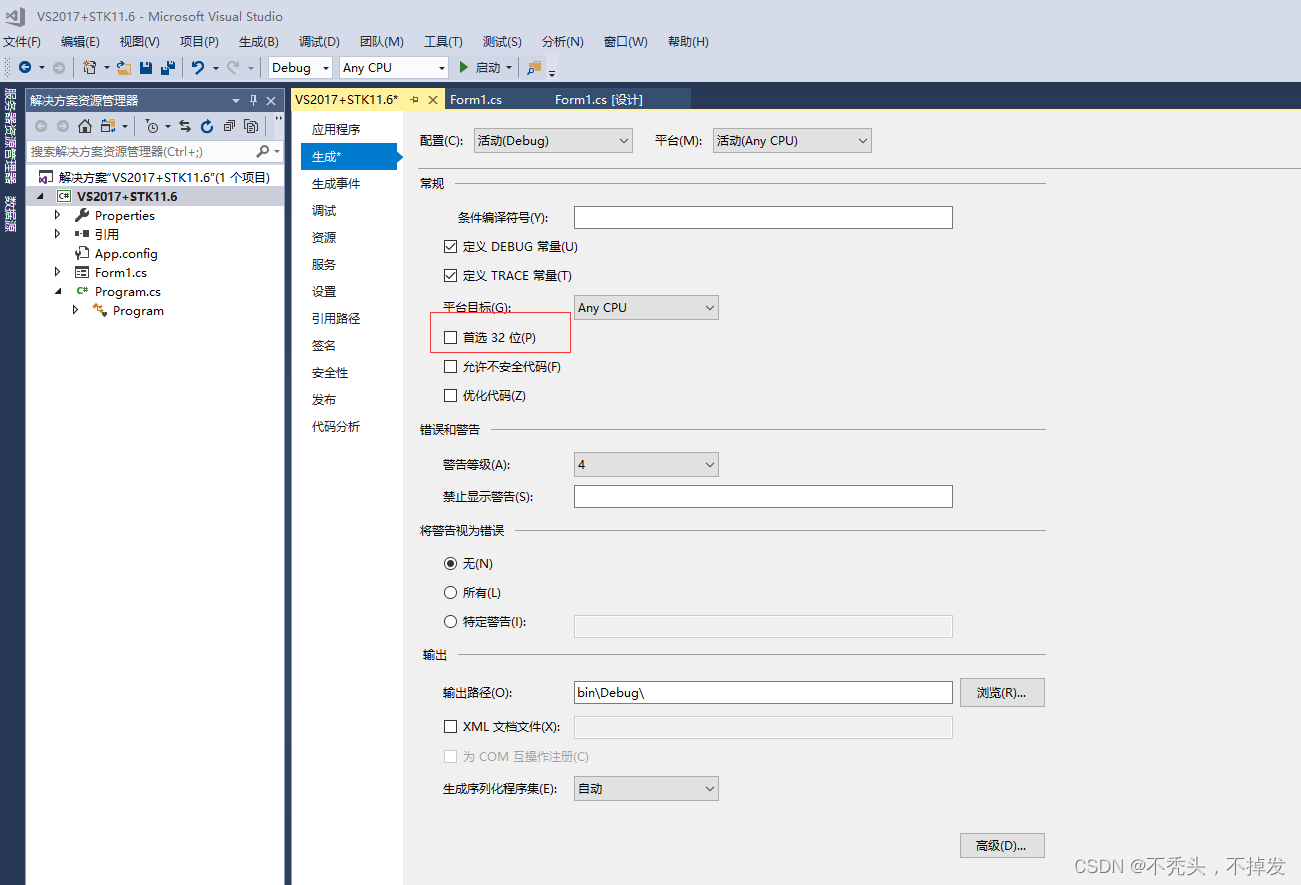Click the Refresh icon in Solution Explorer
This screenshot has width=1301, height=885.
tap(207, 126)
